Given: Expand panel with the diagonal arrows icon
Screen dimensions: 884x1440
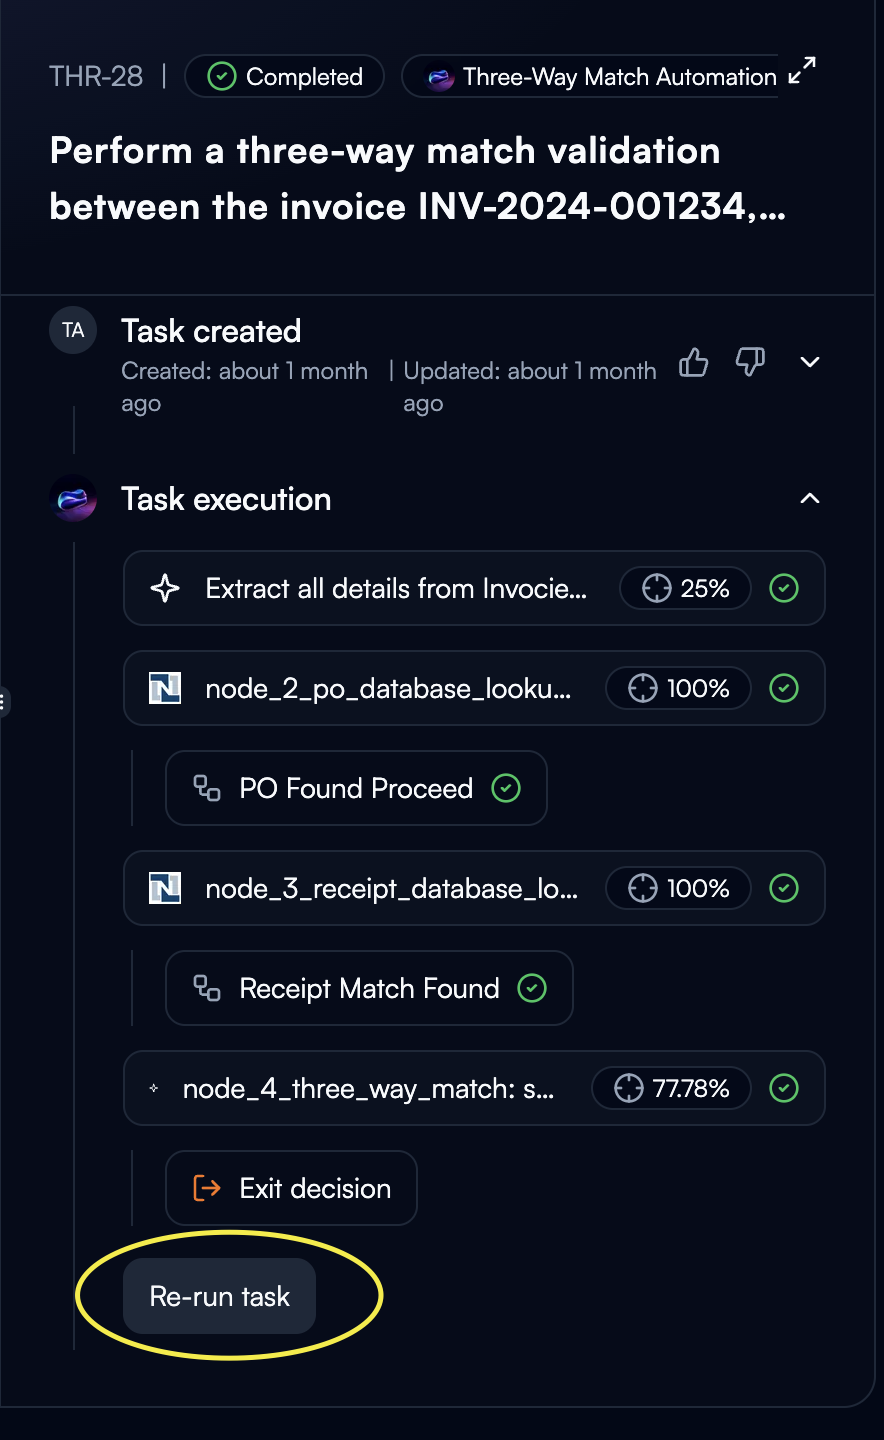Looking at the screenshot, I should coord(802,70).
